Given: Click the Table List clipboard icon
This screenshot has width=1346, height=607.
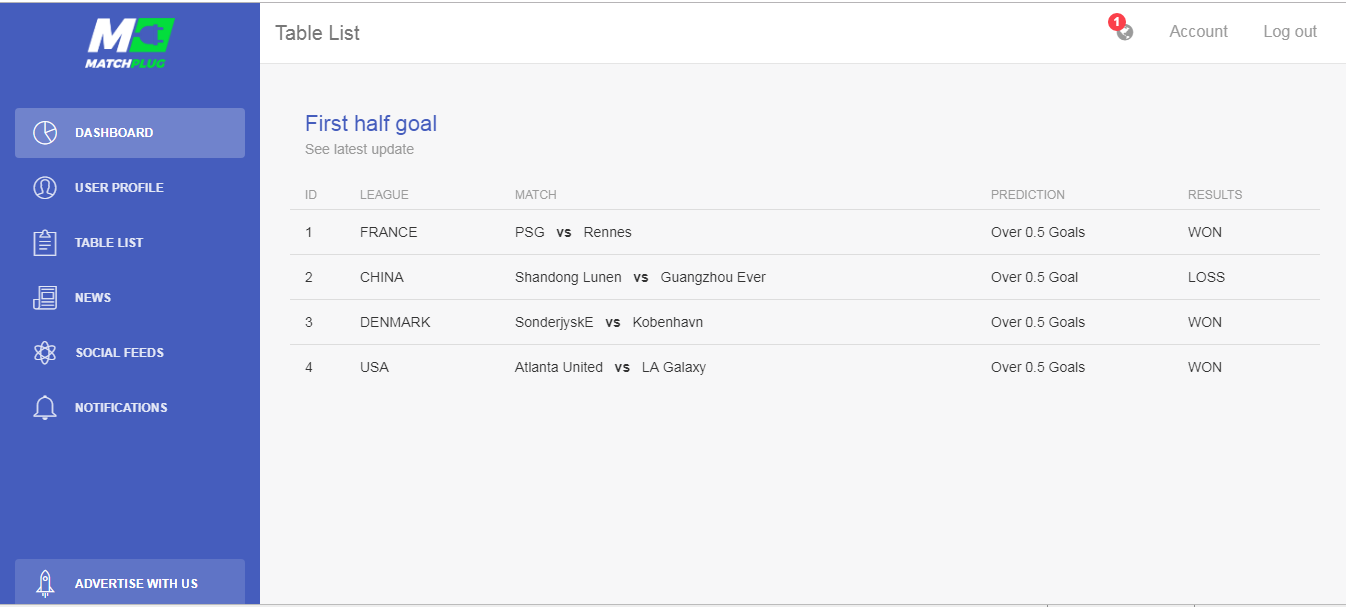Looking at the screenshot, I should [x=45, y=243].
